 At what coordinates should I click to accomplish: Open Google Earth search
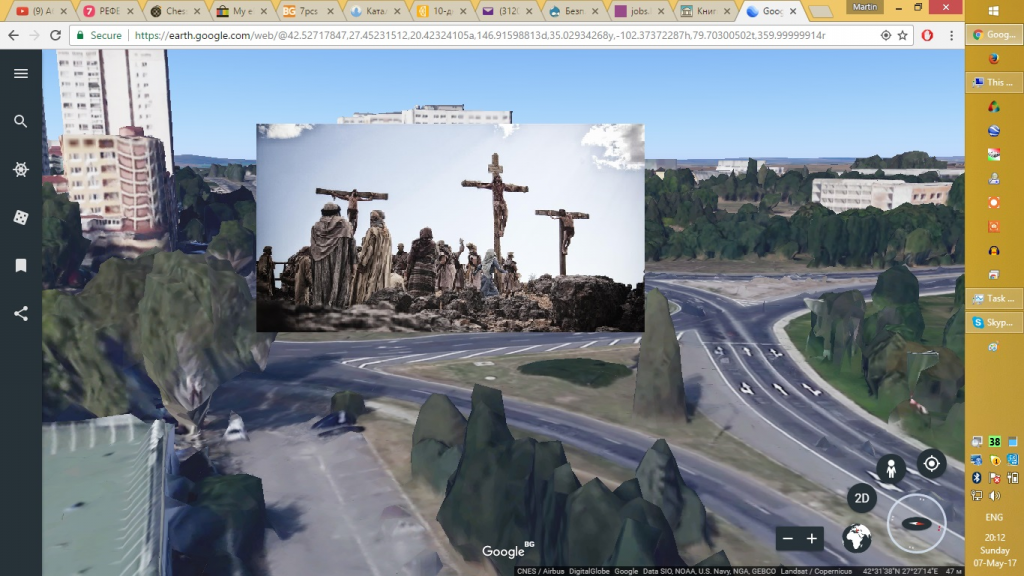coord(21,121)
